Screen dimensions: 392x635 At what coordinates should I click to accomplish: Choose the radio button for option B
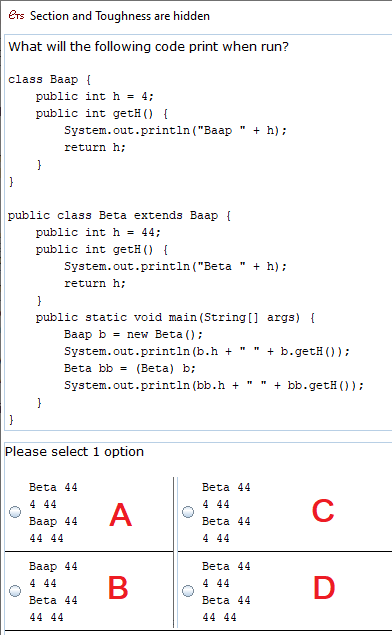tap(15, 591)
